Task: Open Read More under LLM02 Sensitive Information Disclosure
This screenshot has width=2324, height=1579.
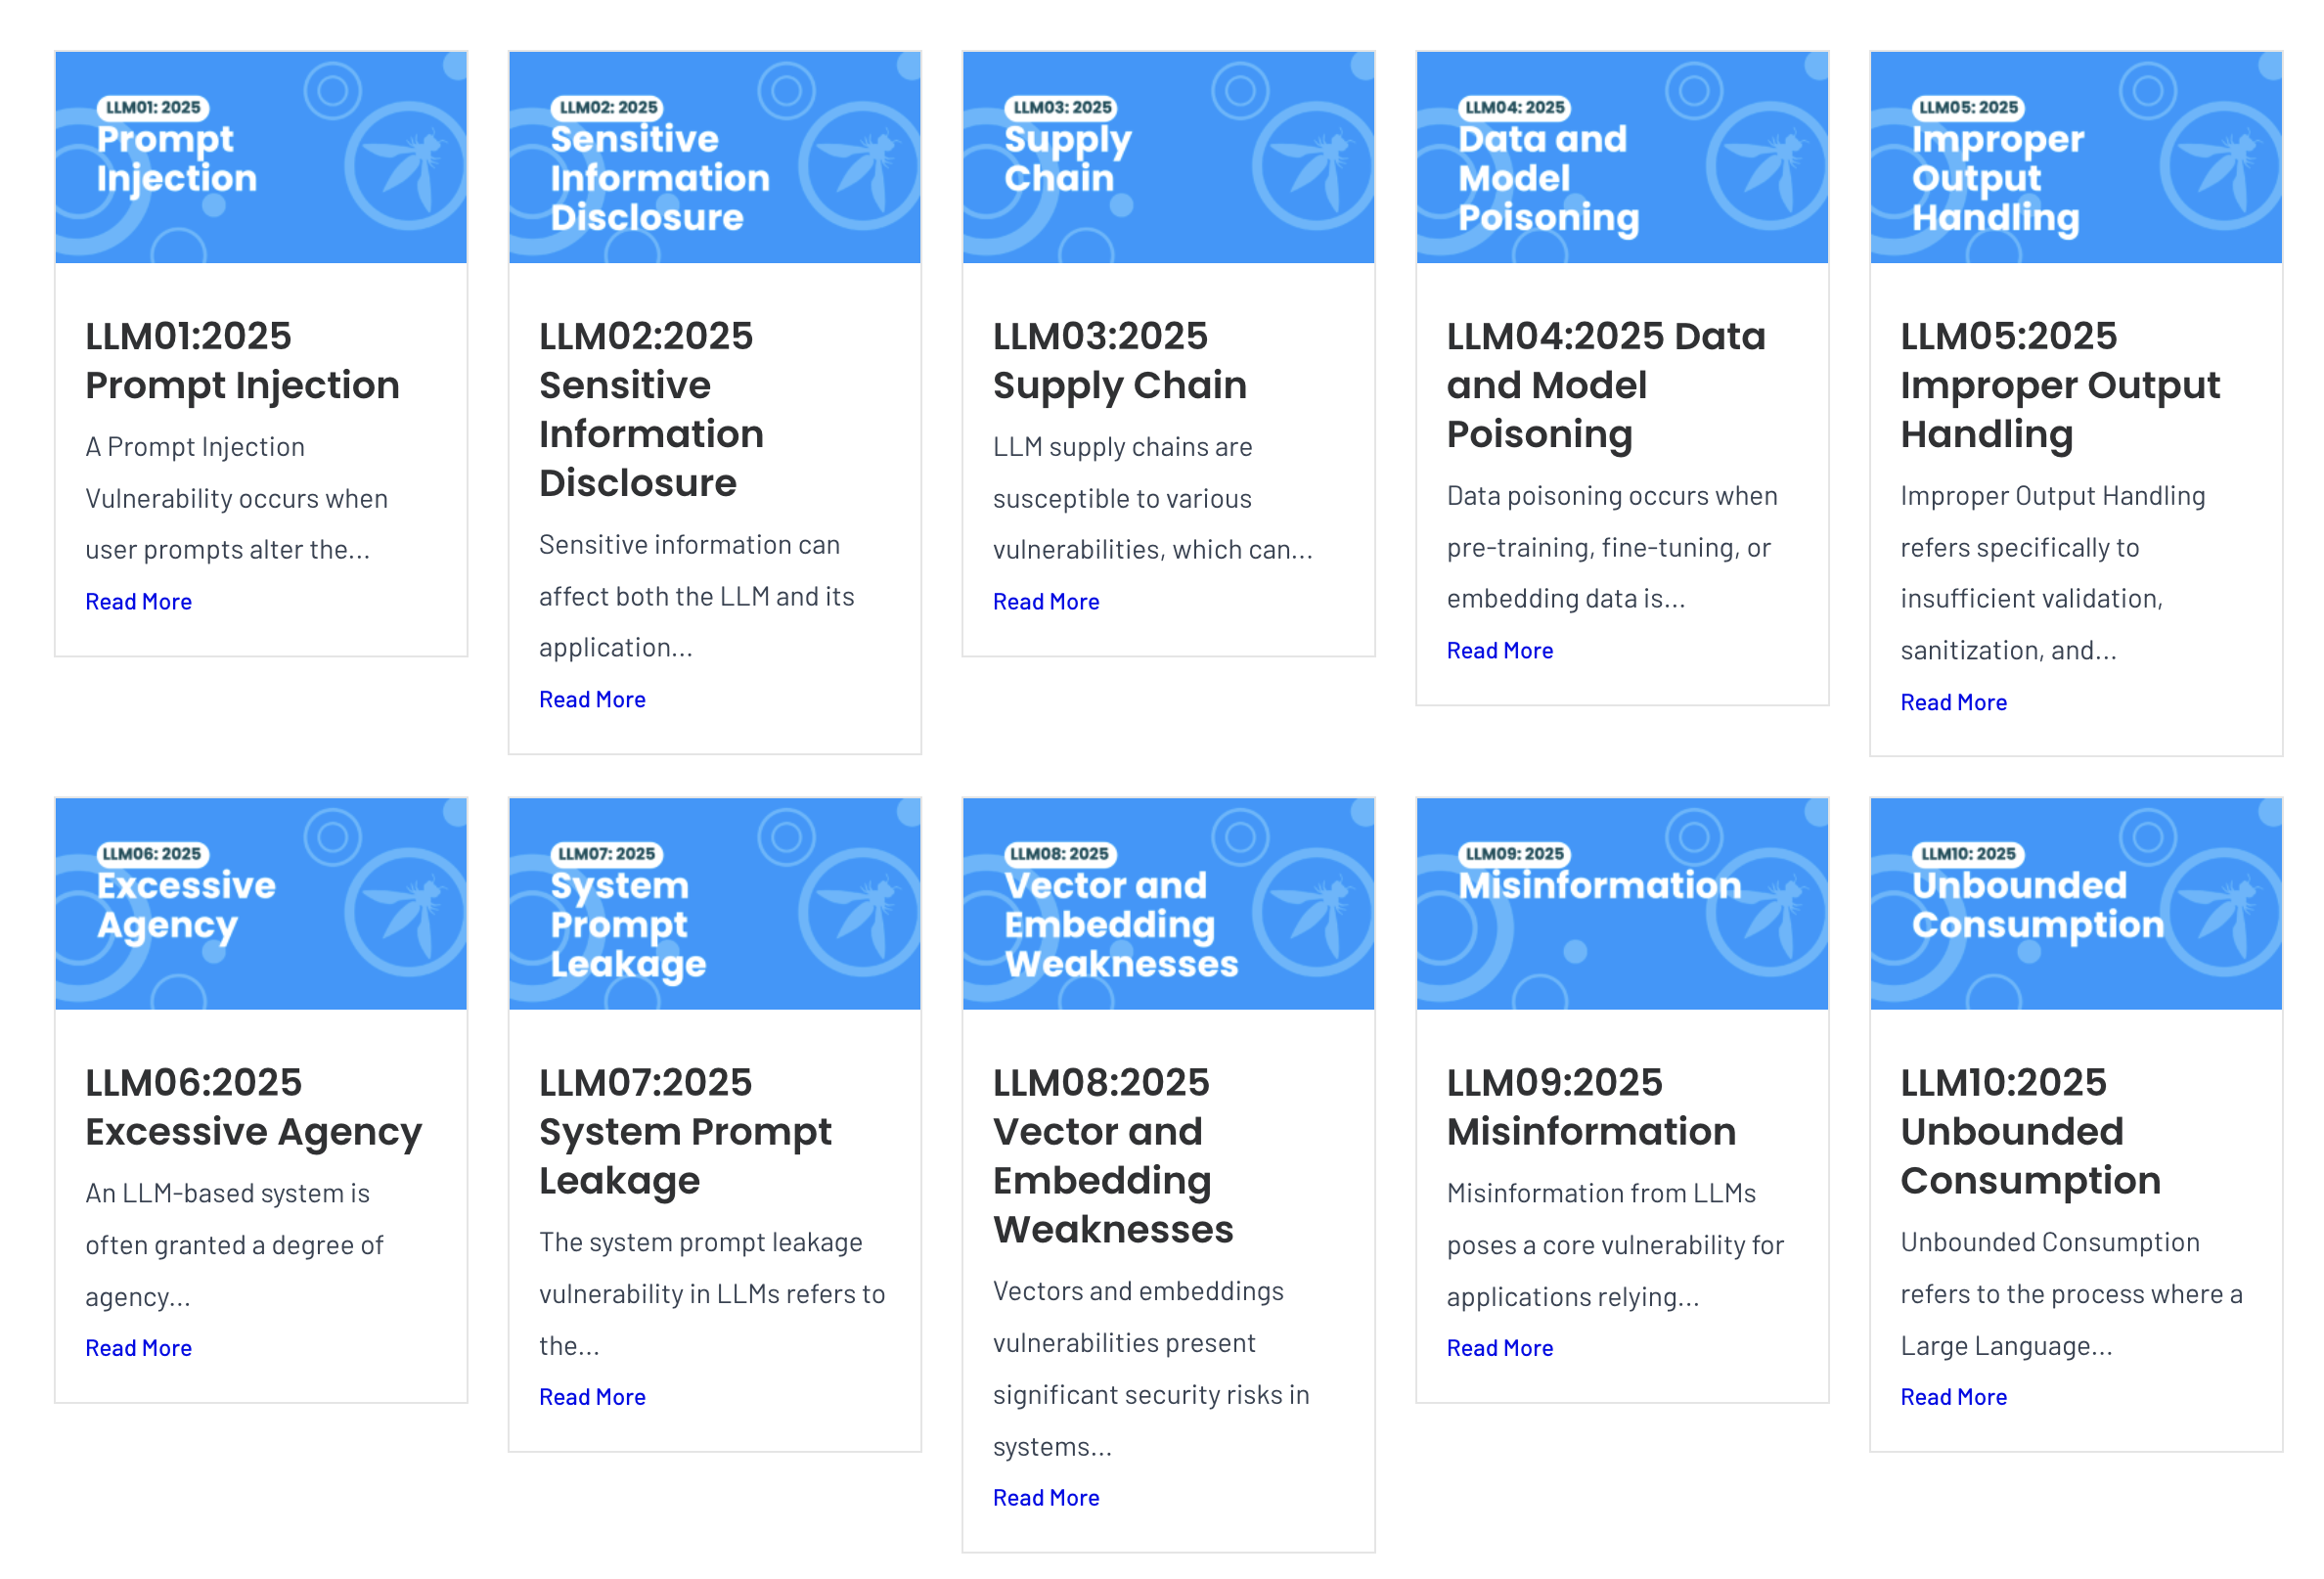Action: (592, 699)
